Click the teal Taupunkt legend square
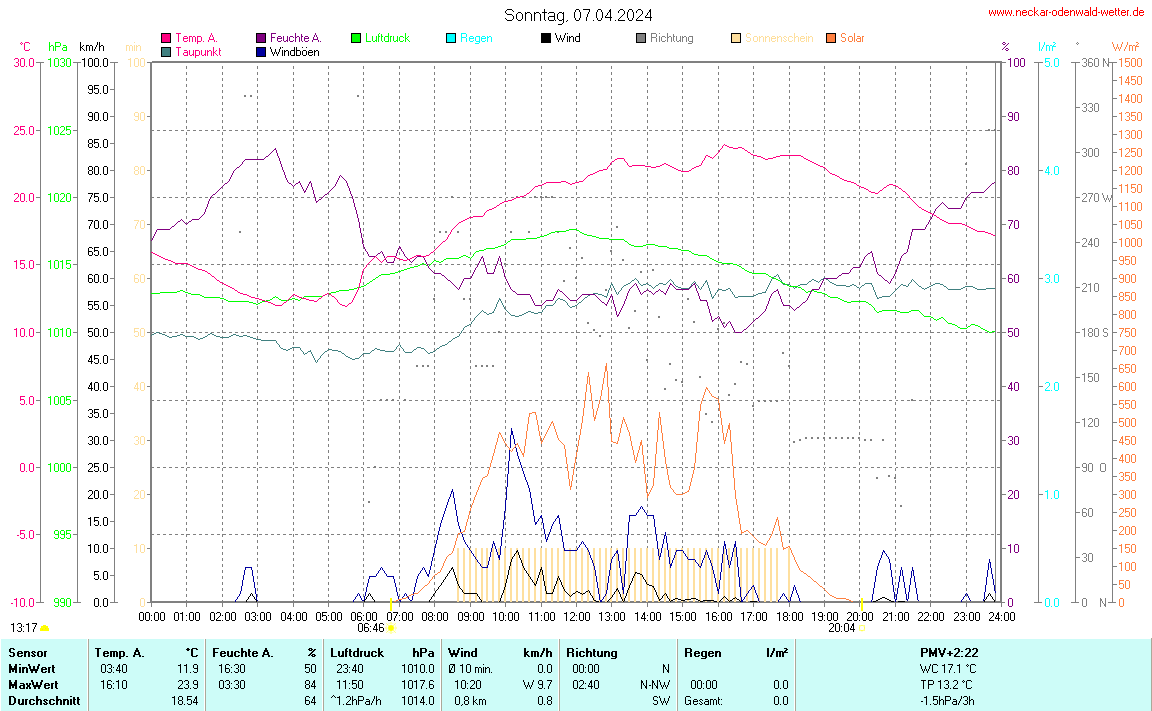The height and width of the screenshot is (711, 1152). (166, 51)
